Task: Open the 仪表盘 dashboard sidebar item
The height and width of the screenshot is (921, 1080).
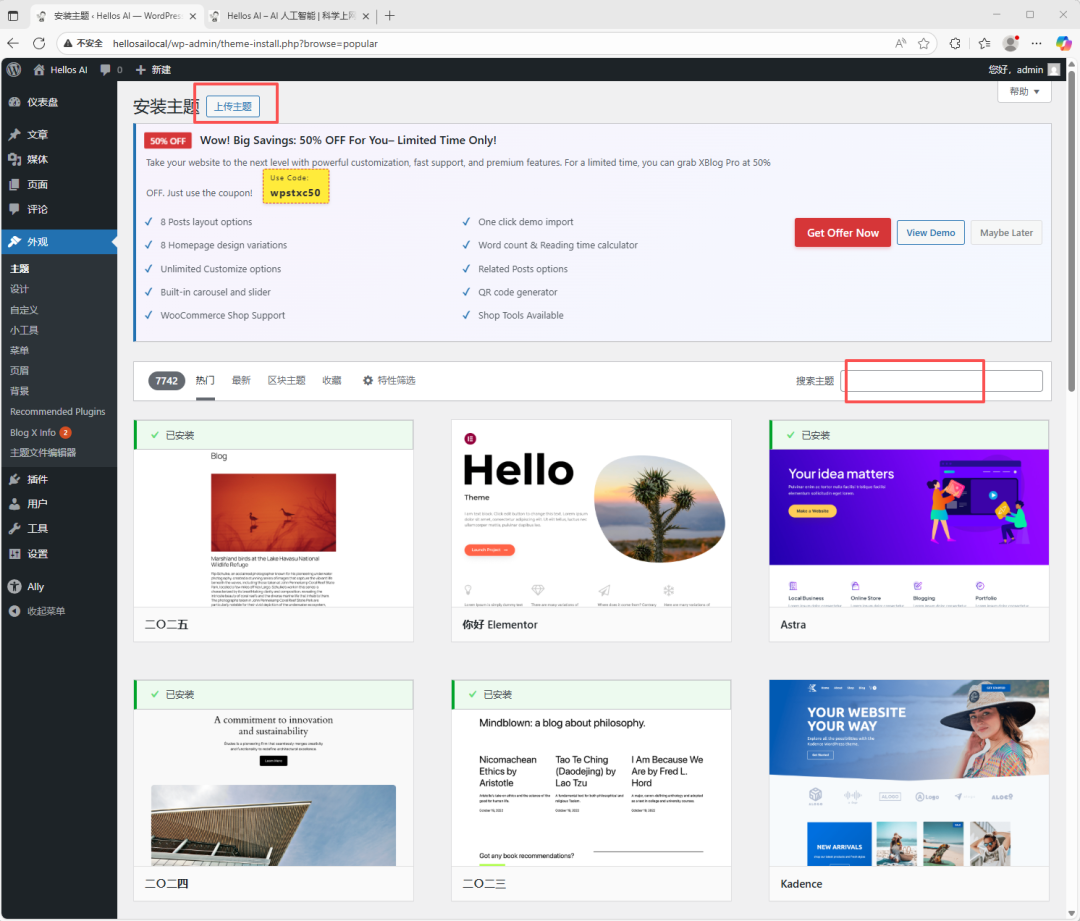Action: tap(42, 102)
